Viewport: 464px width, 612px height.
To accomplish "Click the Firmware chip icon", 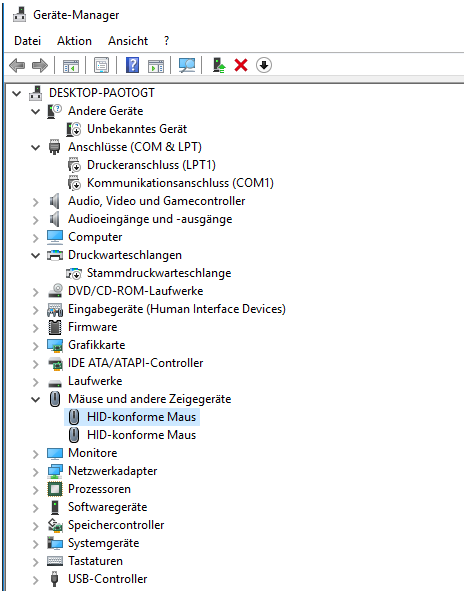I will (55, 327).
